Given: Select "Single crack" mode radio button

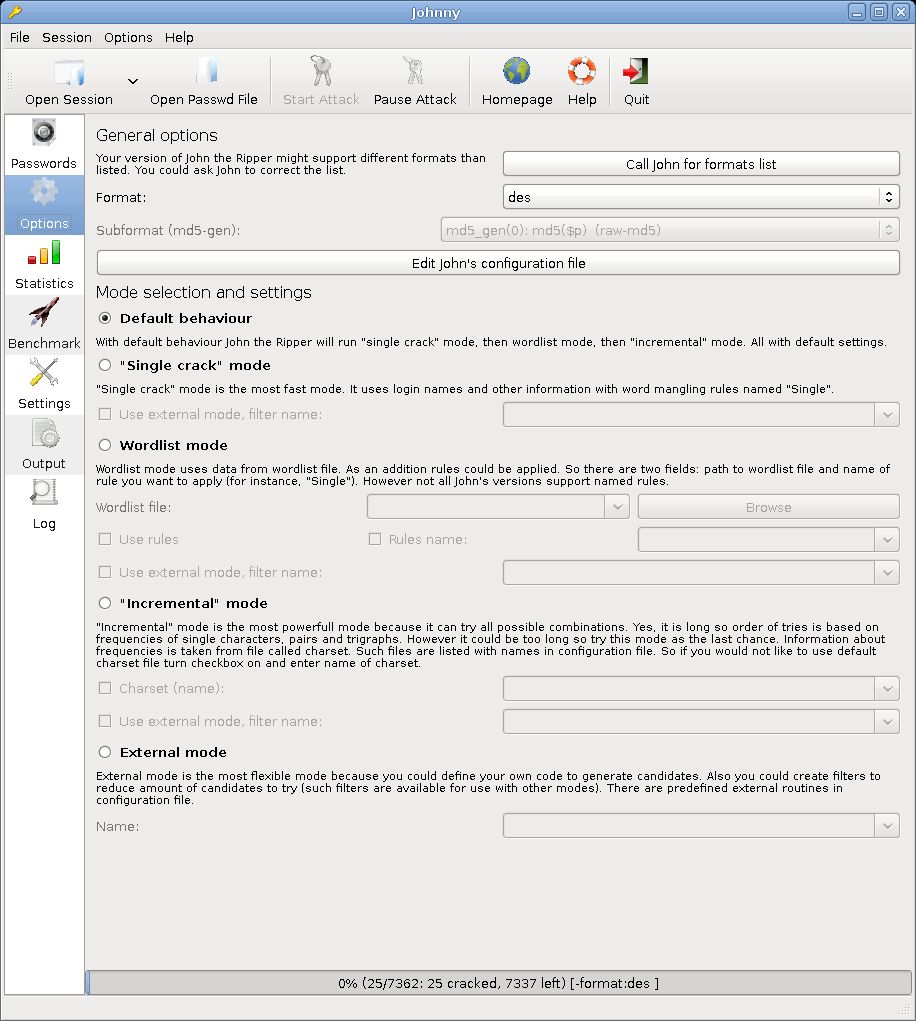Looking at the screenshot, I should coord(105,365).
